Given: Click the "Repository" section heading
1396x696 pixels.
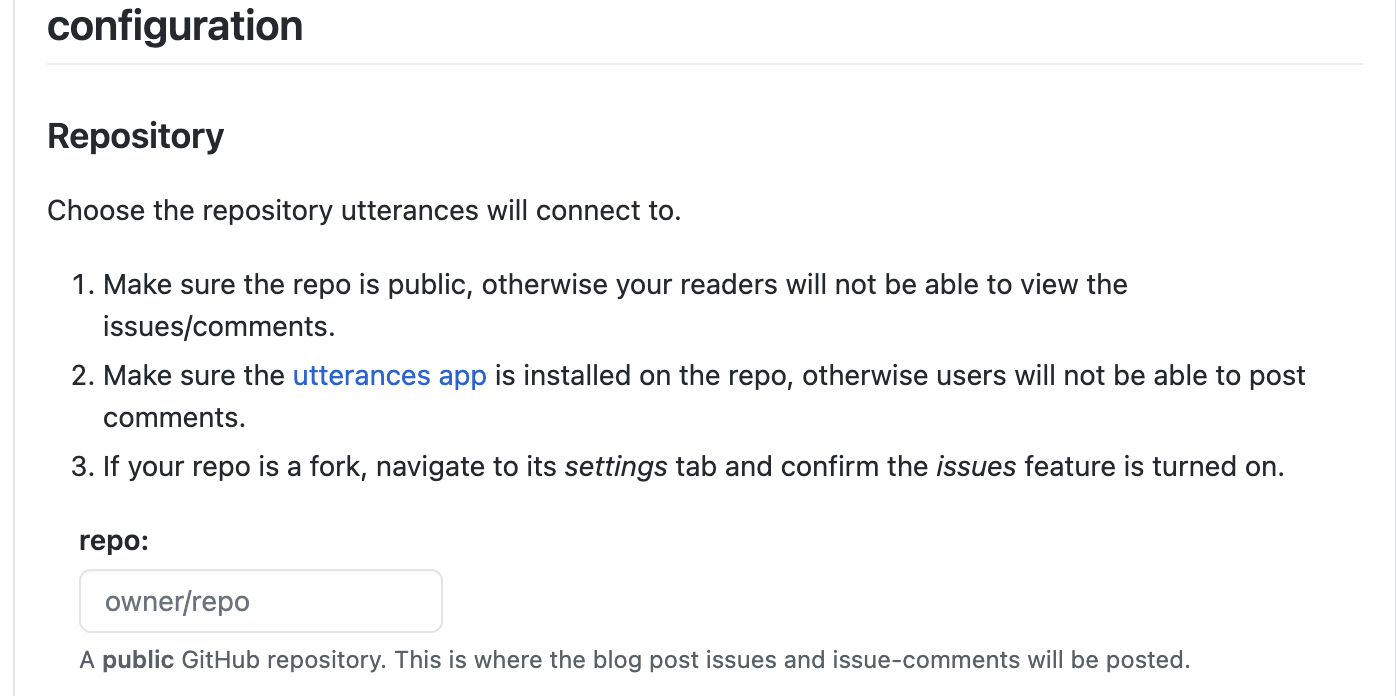Looking at the screenshot, I should click(135, 136).
